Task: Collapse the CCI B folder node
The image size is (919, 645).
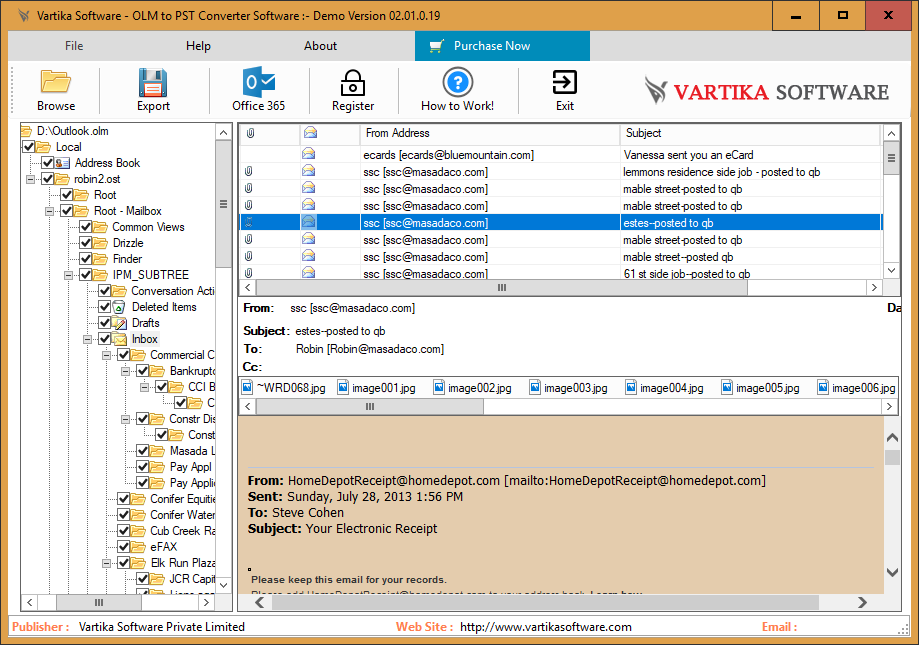Action: (144, 387)
